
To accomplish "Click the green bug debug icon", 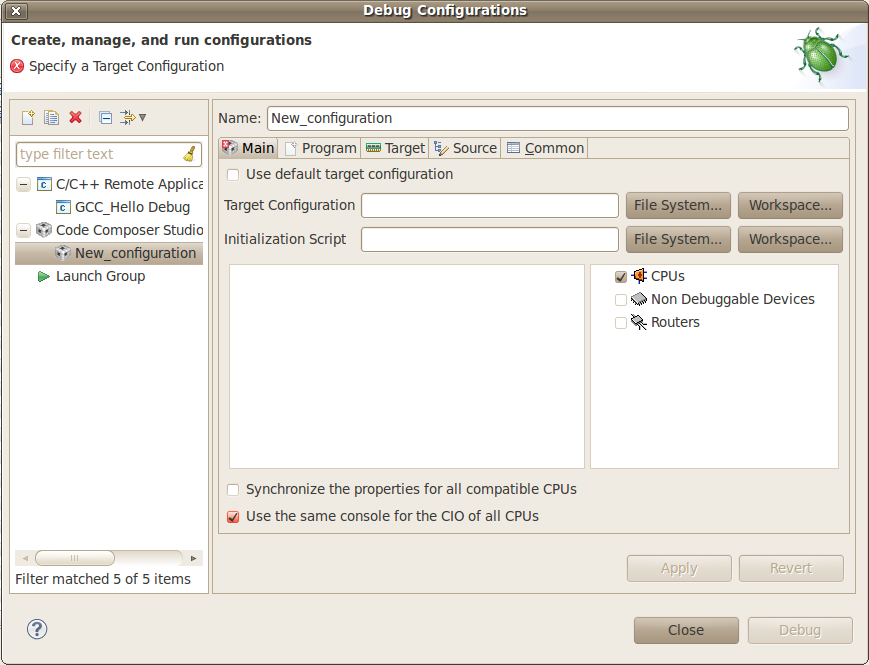I will click(823, 57).
